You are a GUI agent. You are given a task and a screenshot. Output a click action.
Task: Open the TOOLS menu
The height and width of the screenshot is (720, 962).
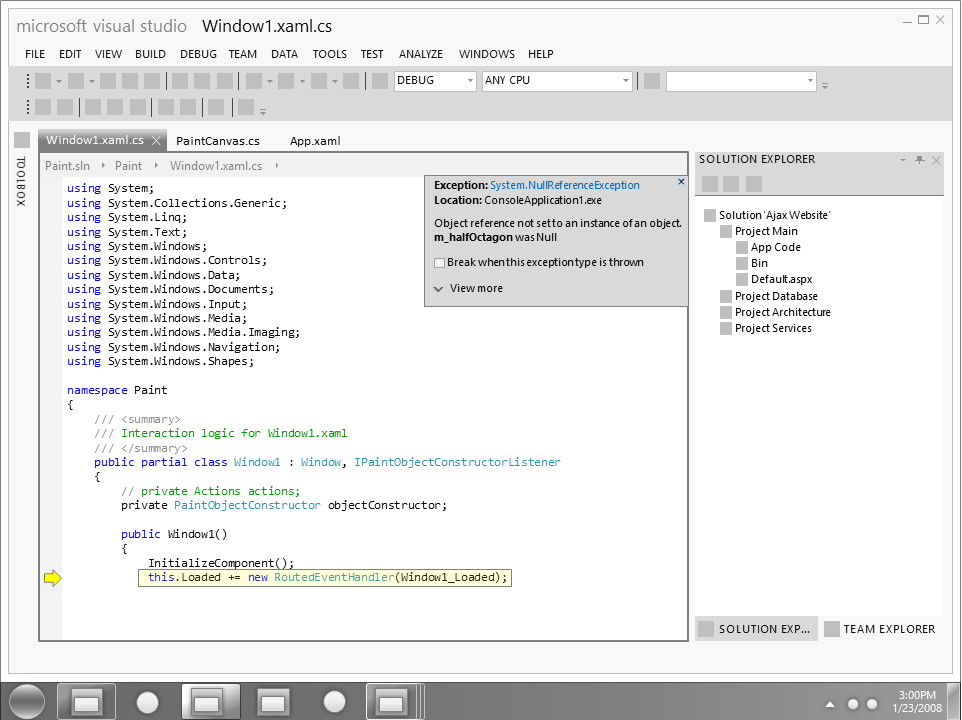[329, 54]
